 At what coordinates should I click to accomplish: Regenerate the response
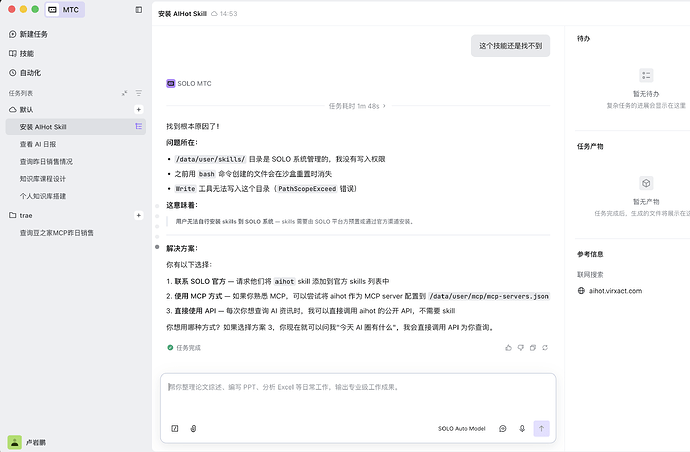click(x=545, y=348)
